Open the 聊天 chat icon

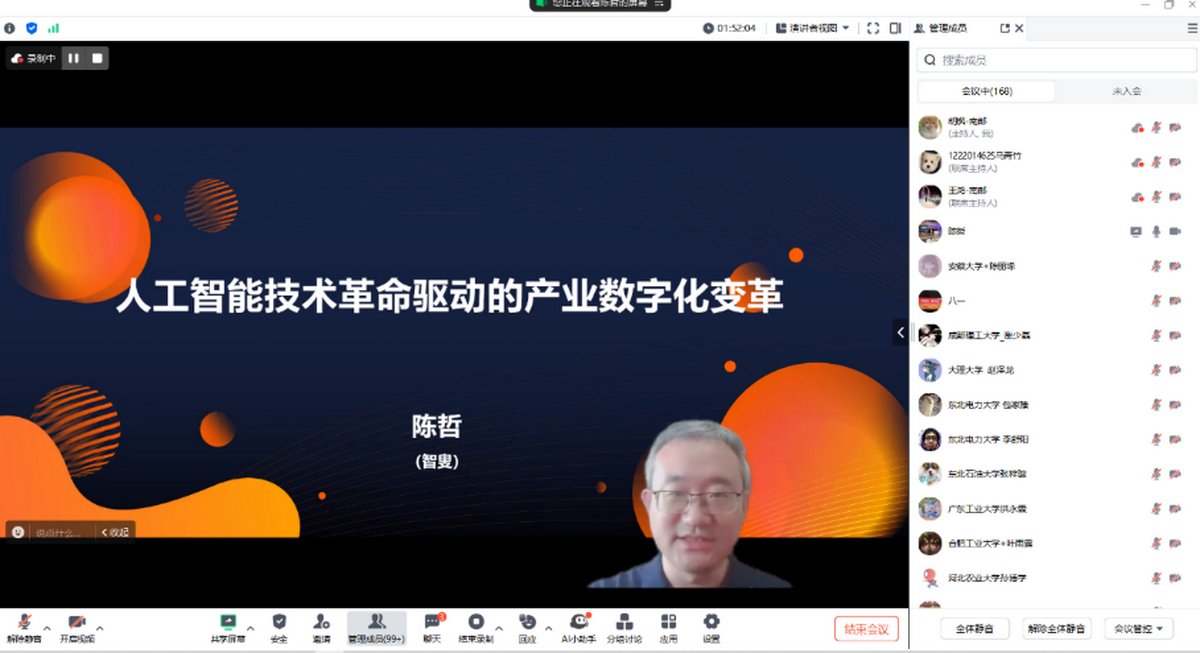(x=432, y=622)
